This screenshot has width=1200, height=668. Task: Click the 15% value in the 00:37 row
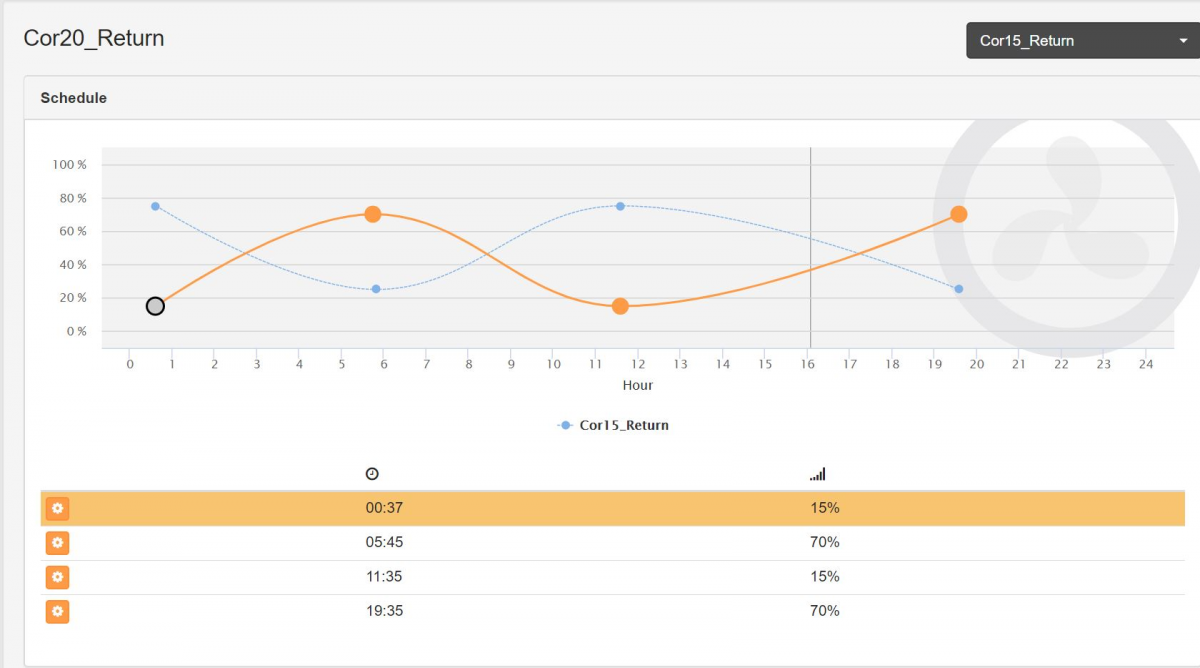click(825, 508)
